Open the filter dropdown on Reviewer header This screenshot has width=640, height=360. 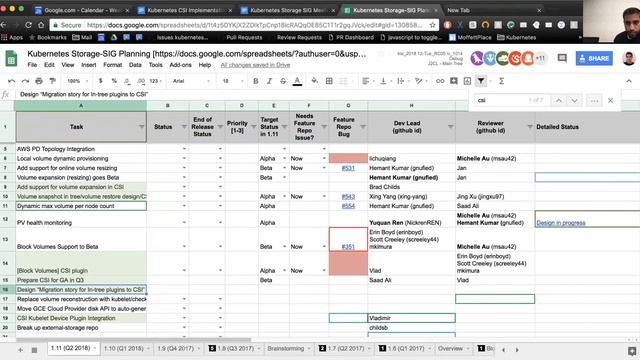point(530,127)
